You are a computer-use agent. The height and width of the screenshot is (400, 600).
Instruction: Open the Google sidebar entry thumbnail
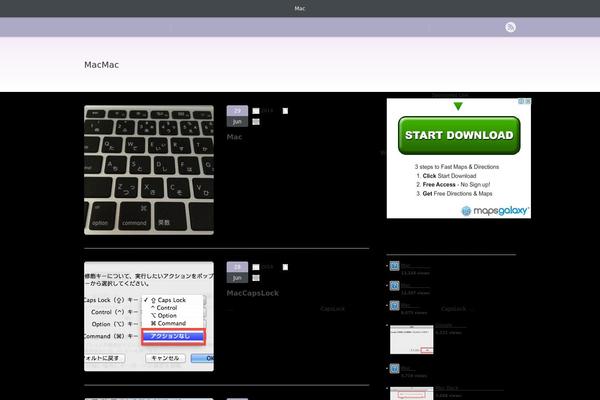coord(412,340)
